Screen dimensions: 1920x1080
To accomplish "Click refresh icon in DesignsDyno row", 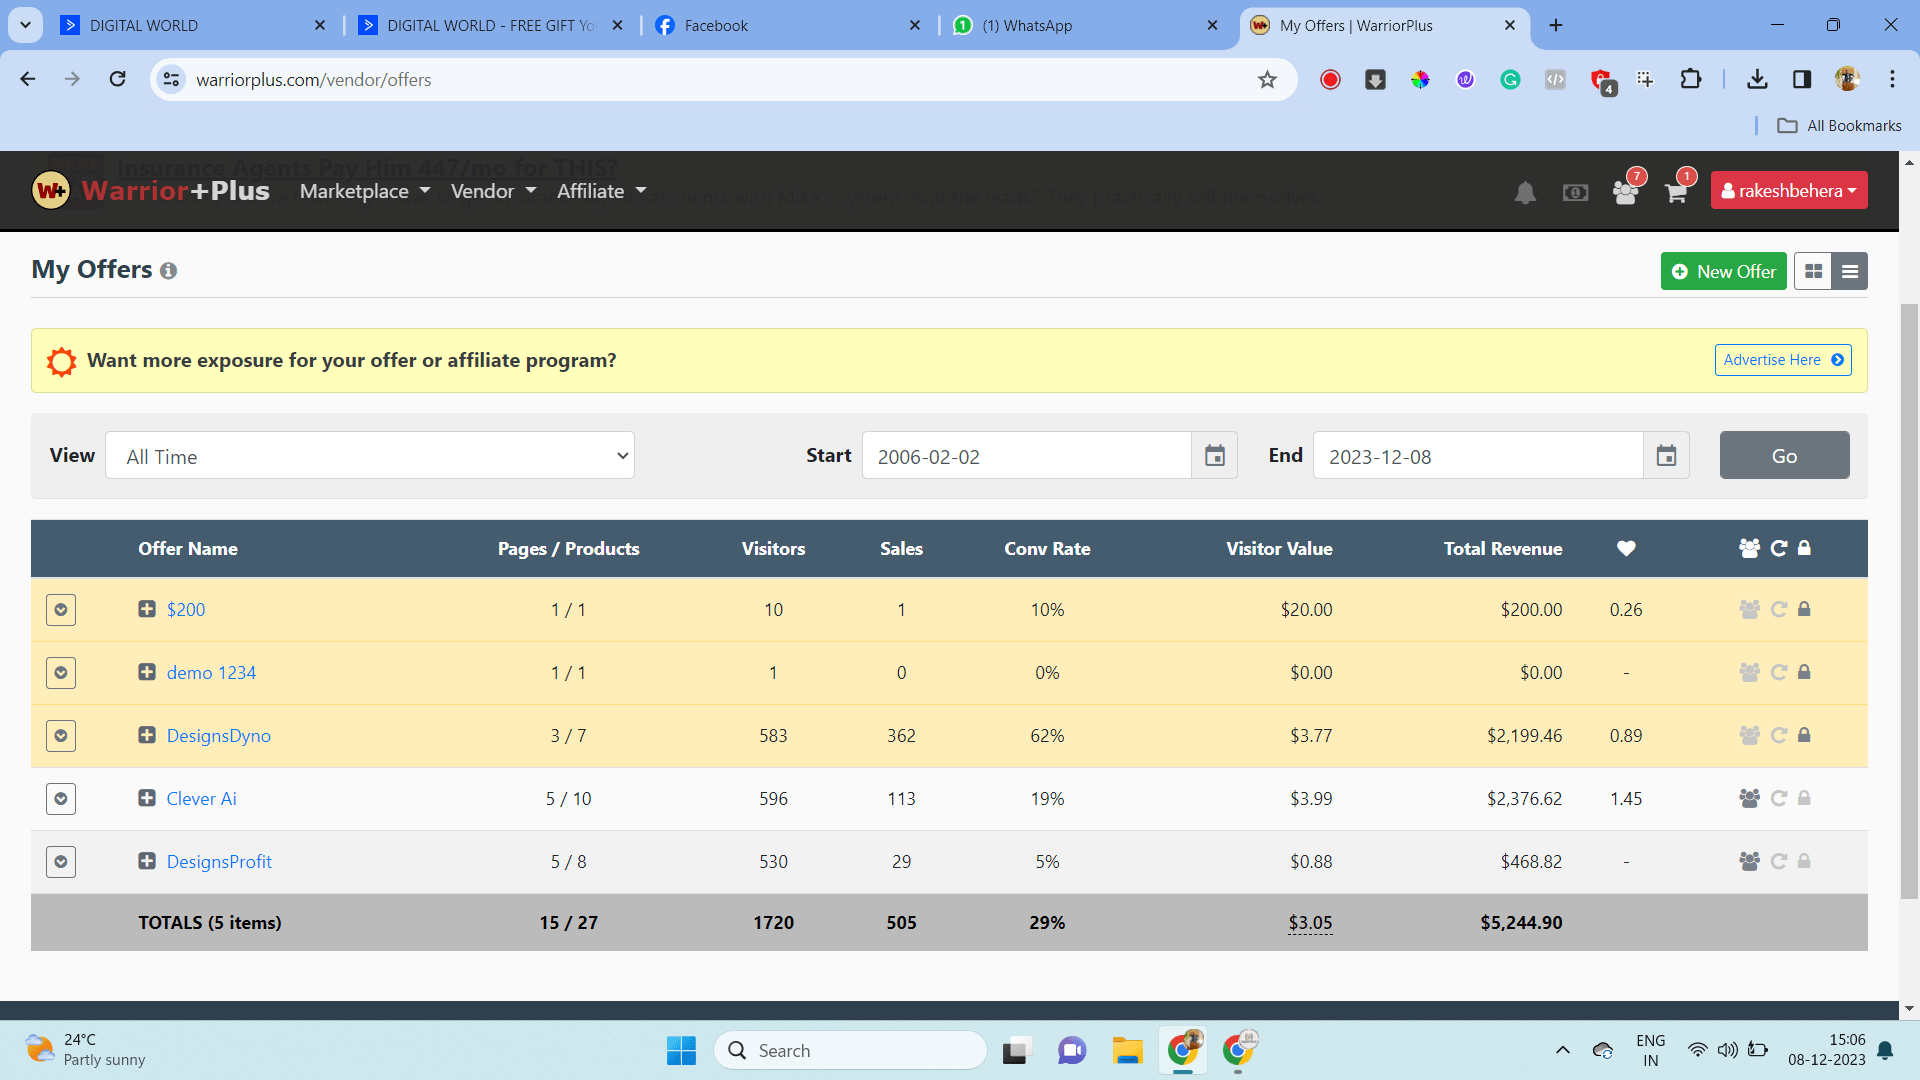I will coord(1779,735).
